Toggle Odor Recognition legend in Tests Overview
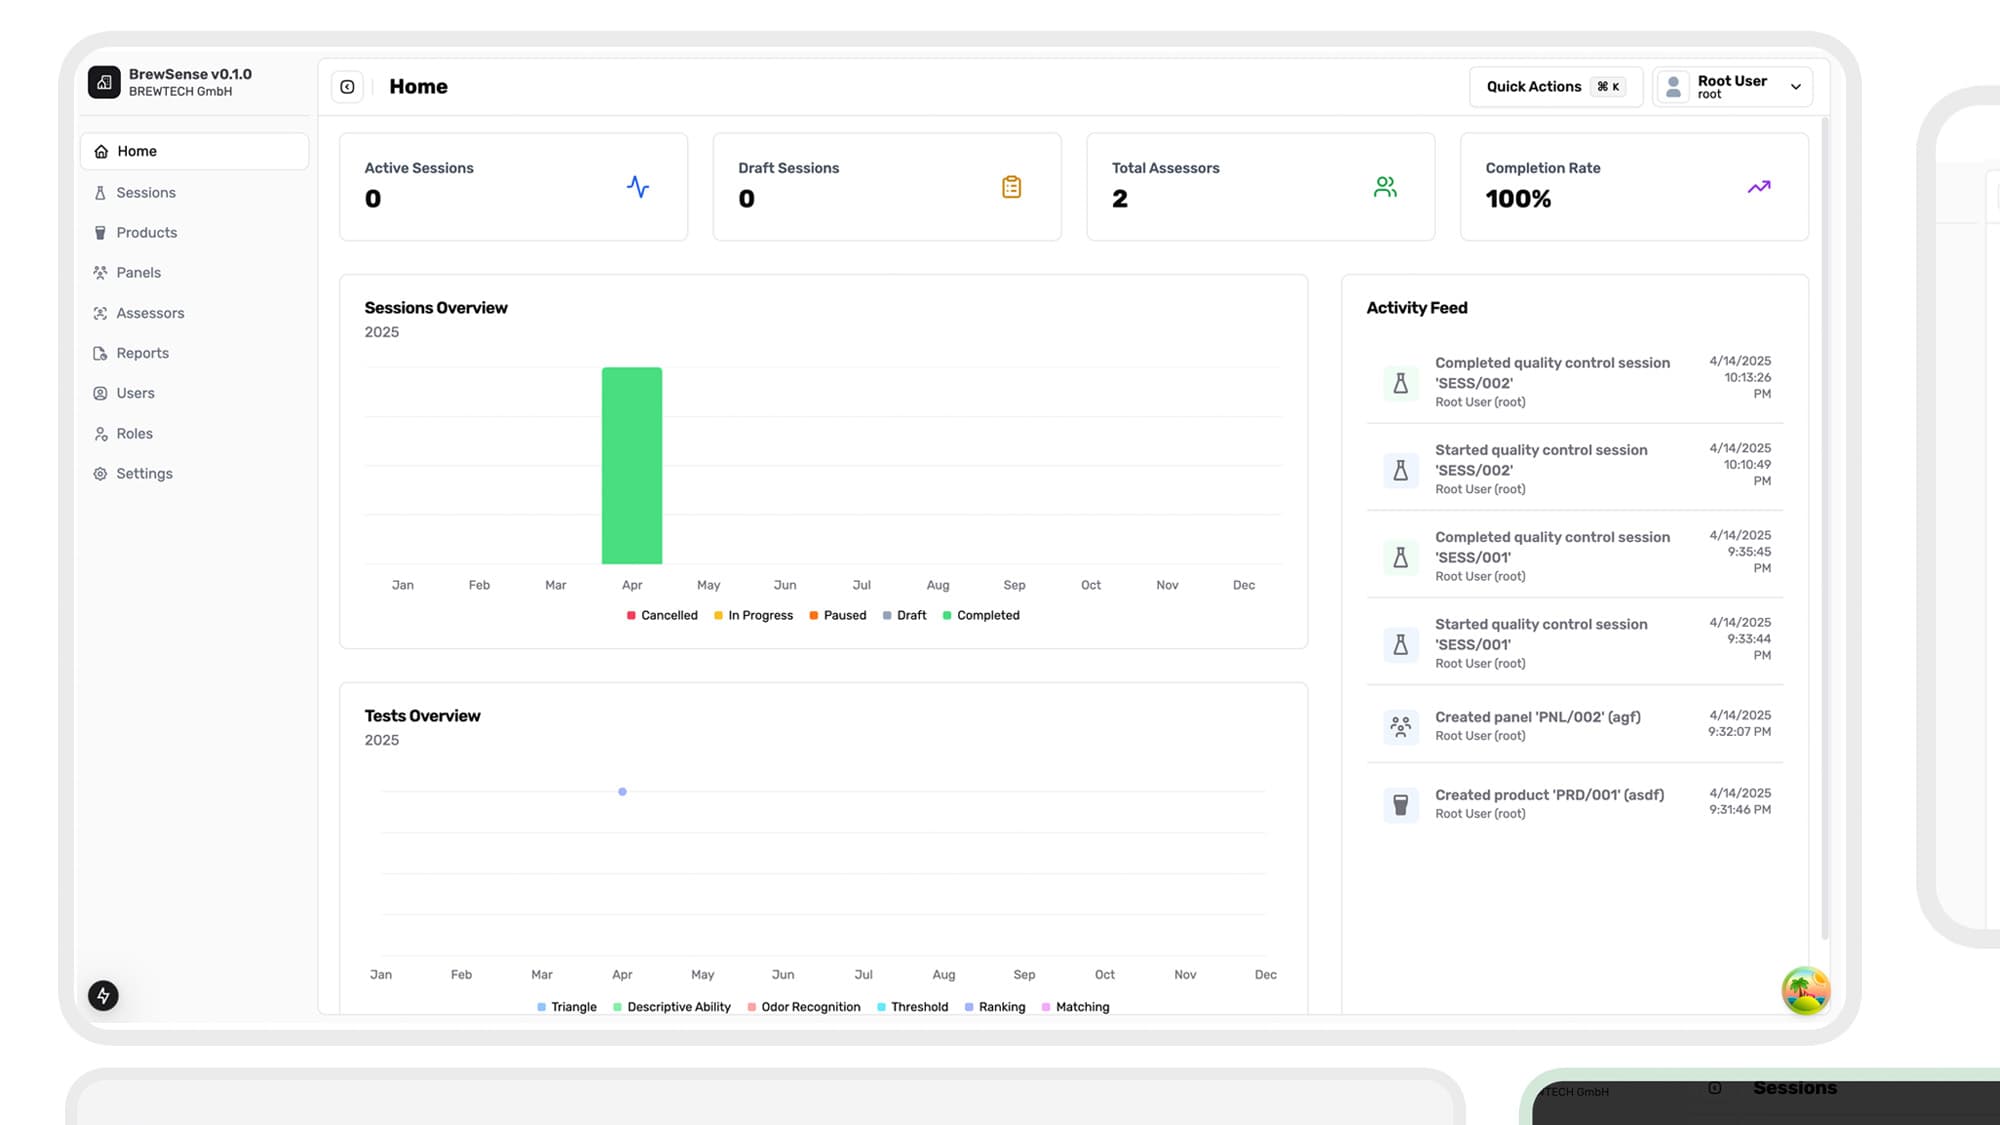Screen dimensions: 2000x1125 pyautogui.click(x=804, y=1007)
